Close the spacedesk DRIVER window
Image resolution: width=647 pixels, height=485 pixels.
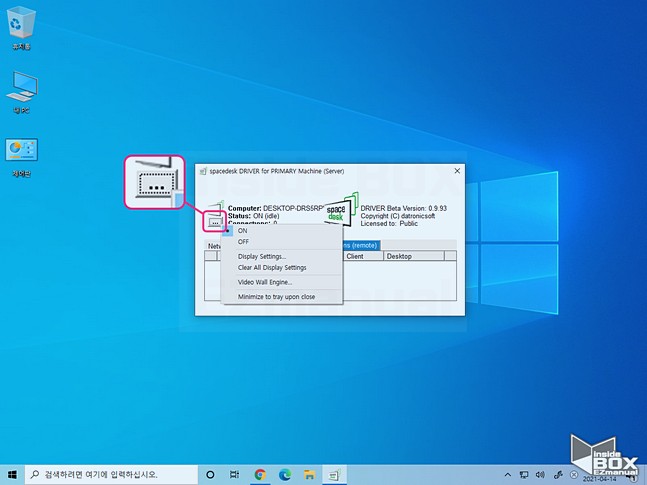coord(457,171)
